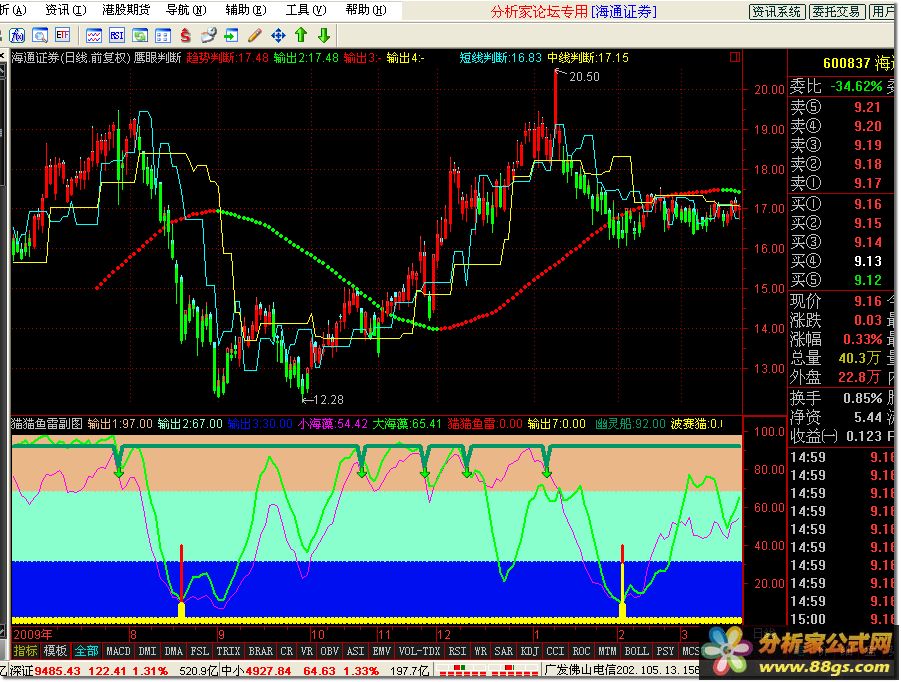Open the 资讯(I) menu

point(66,10)
